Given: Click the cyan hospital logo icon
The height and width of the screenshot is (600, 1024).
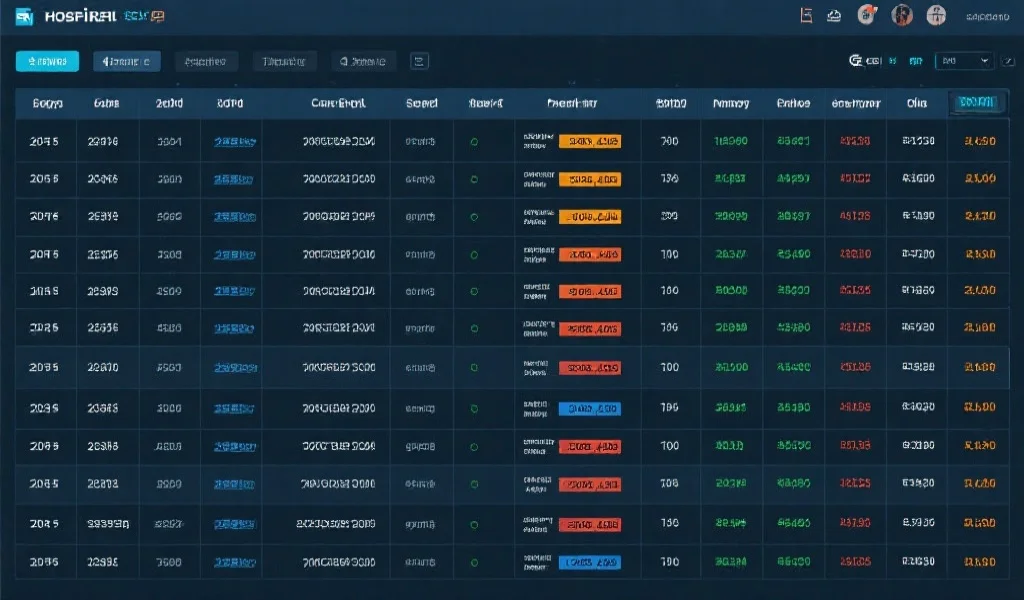Looking at the screenshot, I should (26, 16).
